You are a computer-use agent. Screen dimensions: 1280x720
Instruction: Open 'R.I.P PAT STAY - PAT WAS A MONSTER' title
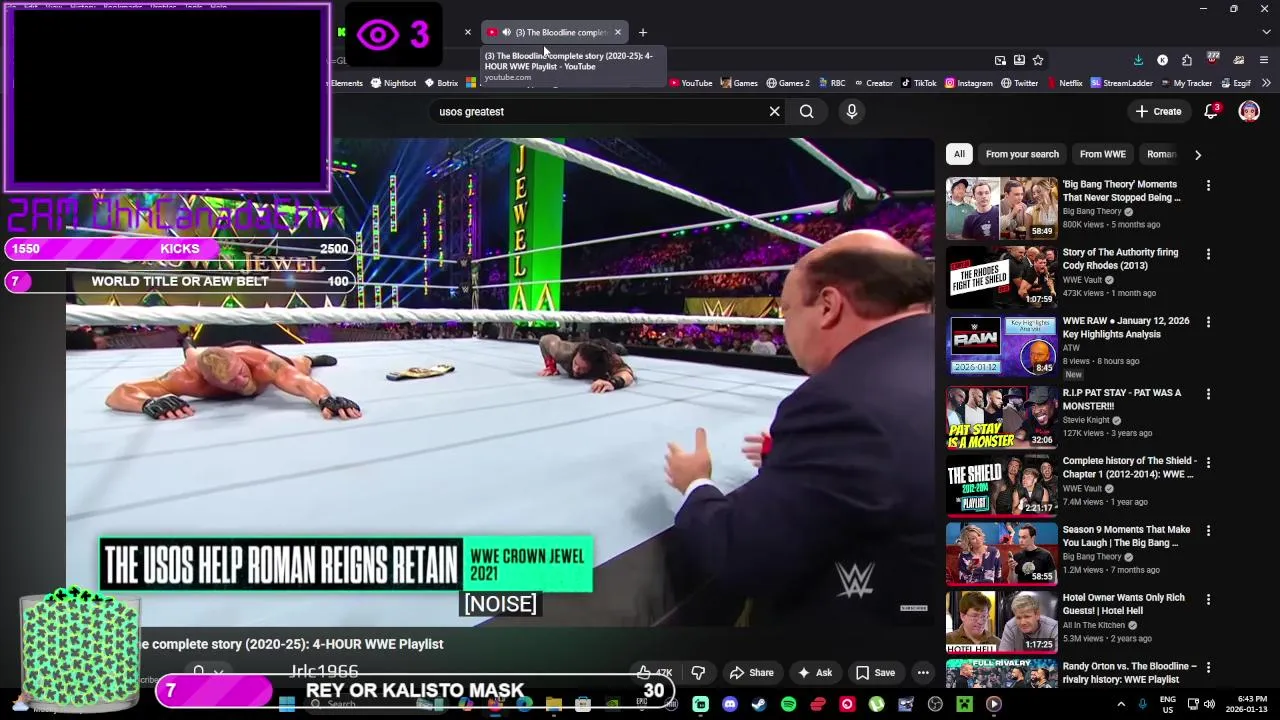pyautogui.click(x=1122, y=399)
